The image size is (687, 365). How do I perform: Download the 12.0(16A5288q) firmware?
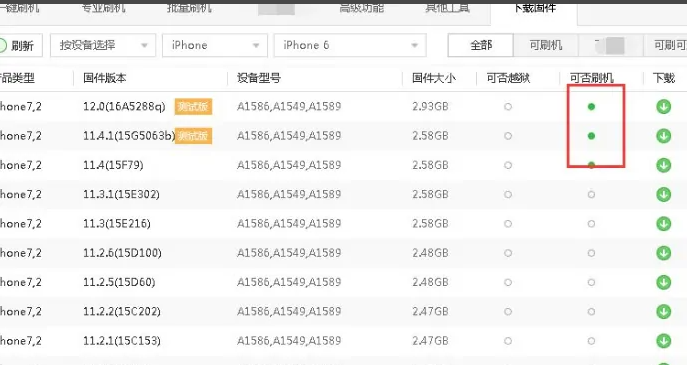click(x=664, y=106)
